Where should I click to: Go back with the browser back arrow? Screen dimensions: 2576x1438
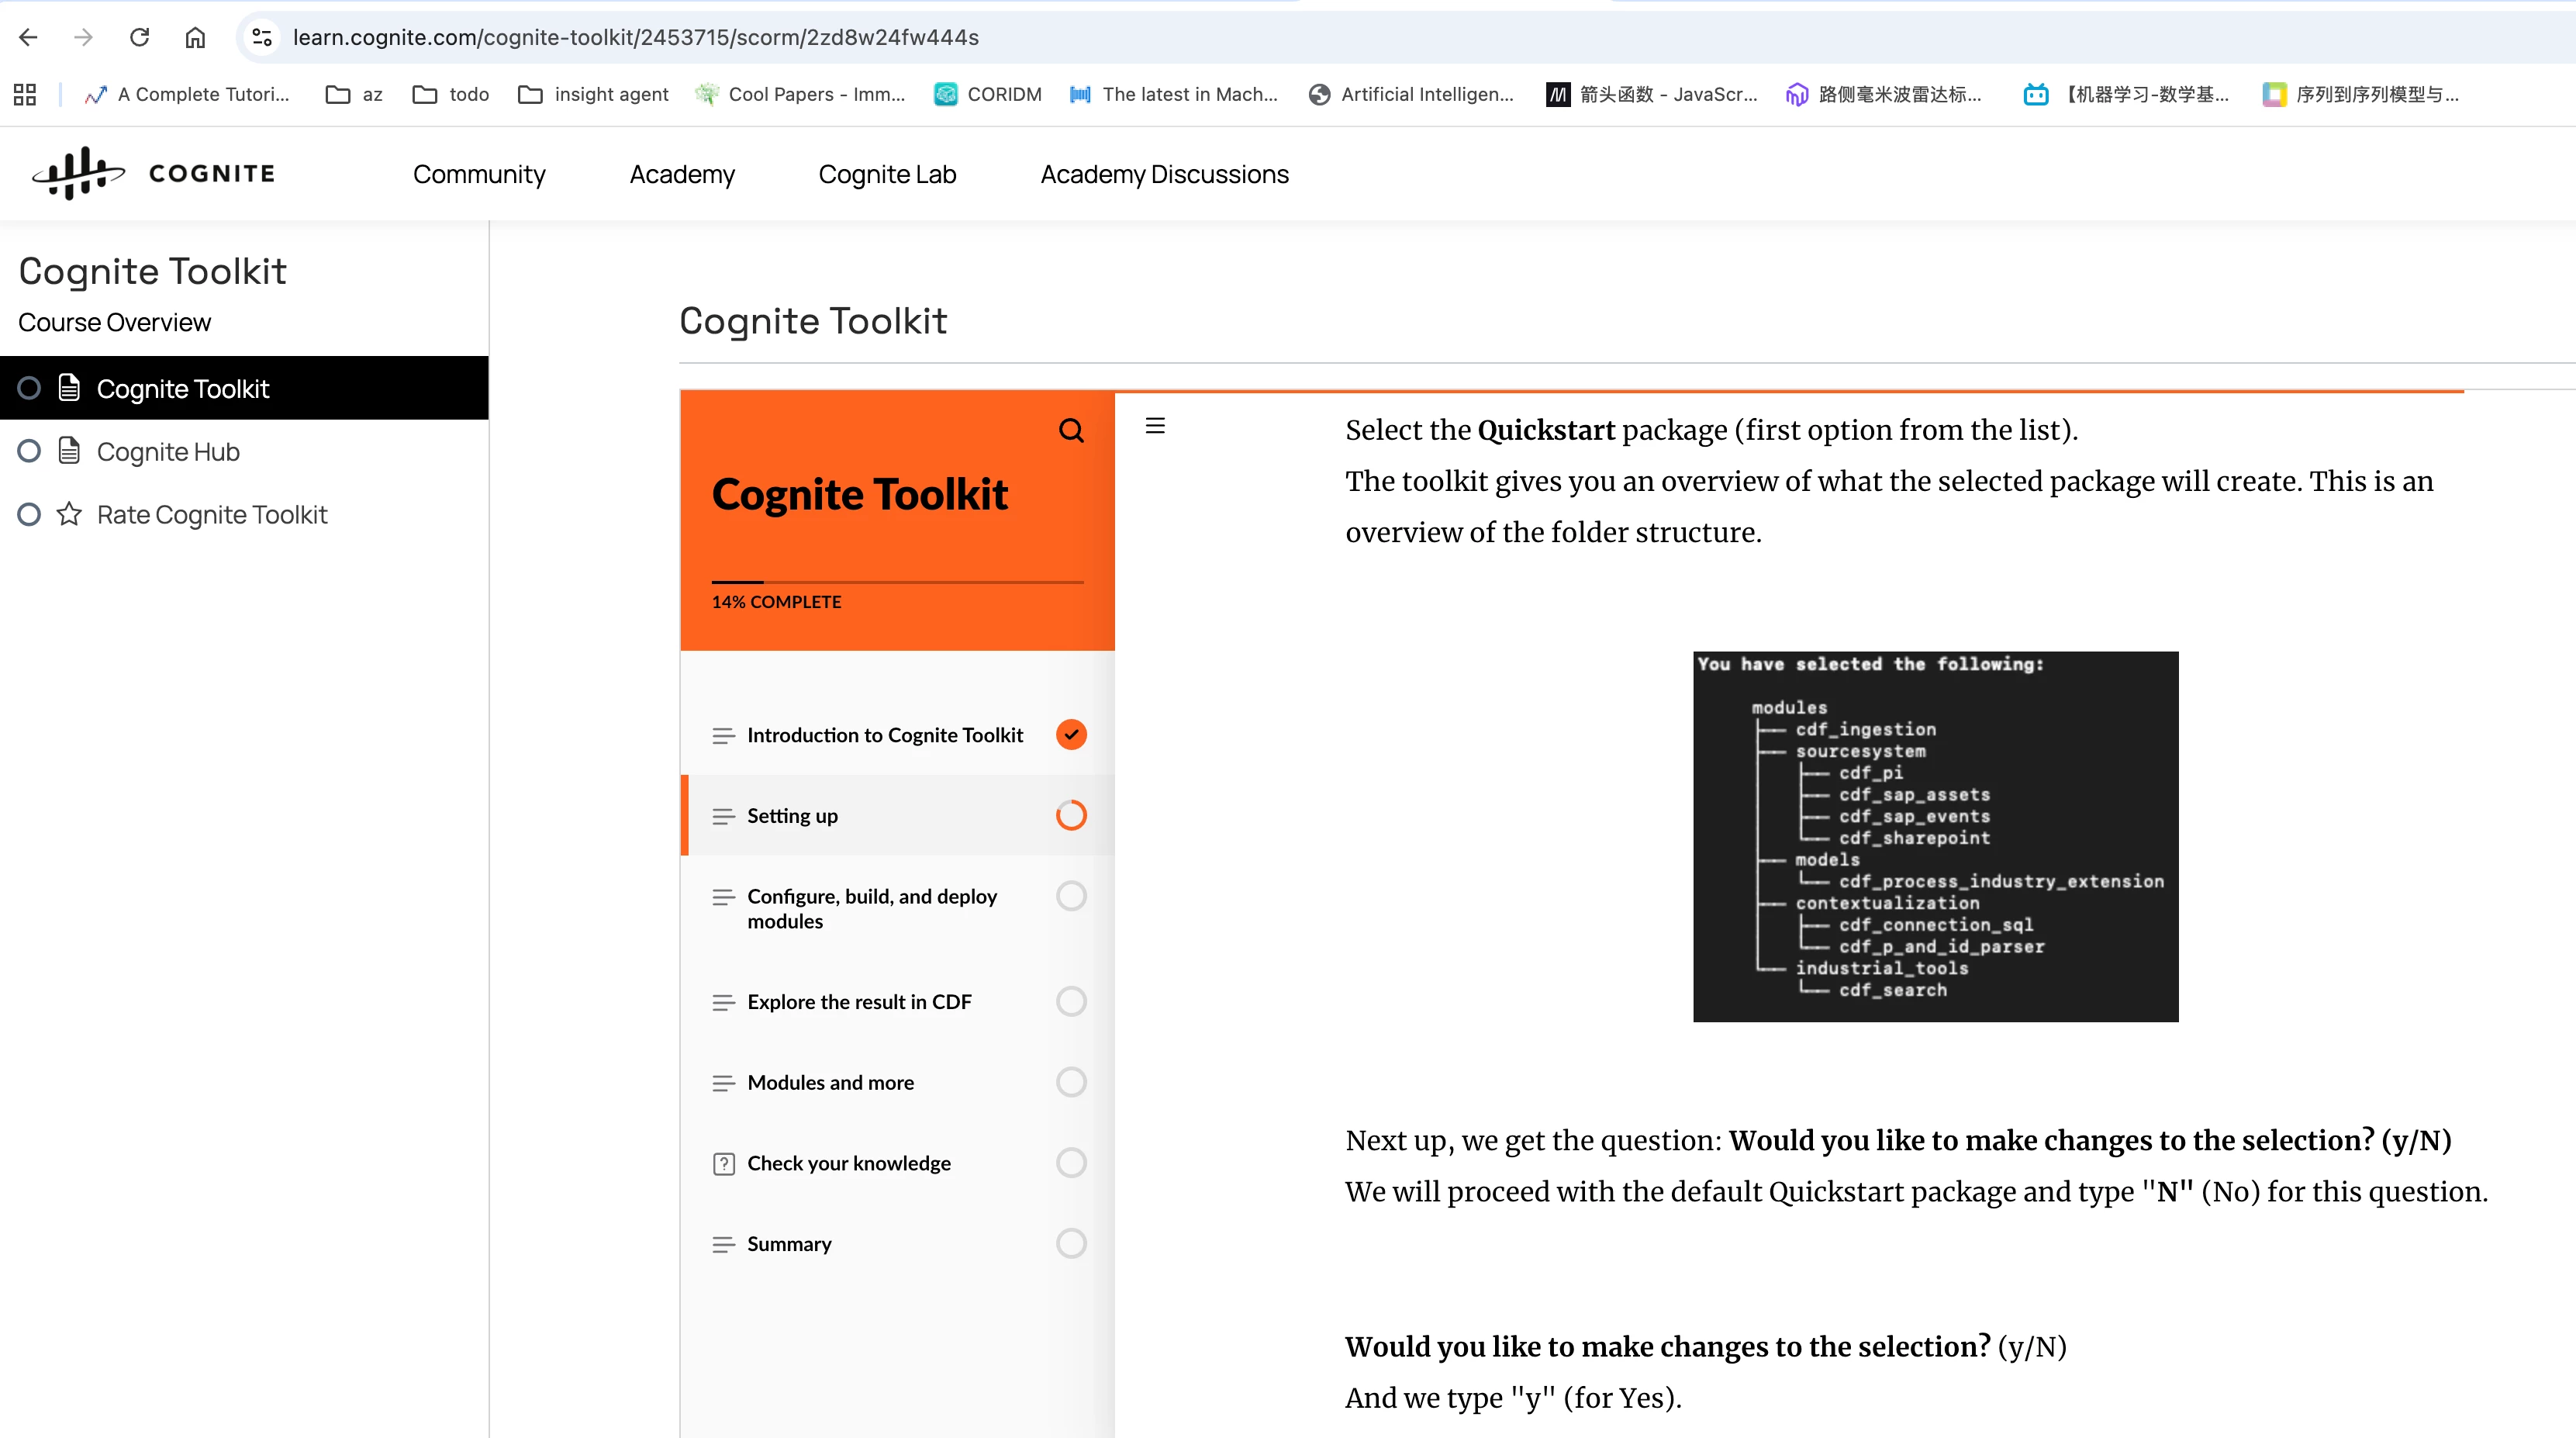pyautogui.click(x=28, y=37)
